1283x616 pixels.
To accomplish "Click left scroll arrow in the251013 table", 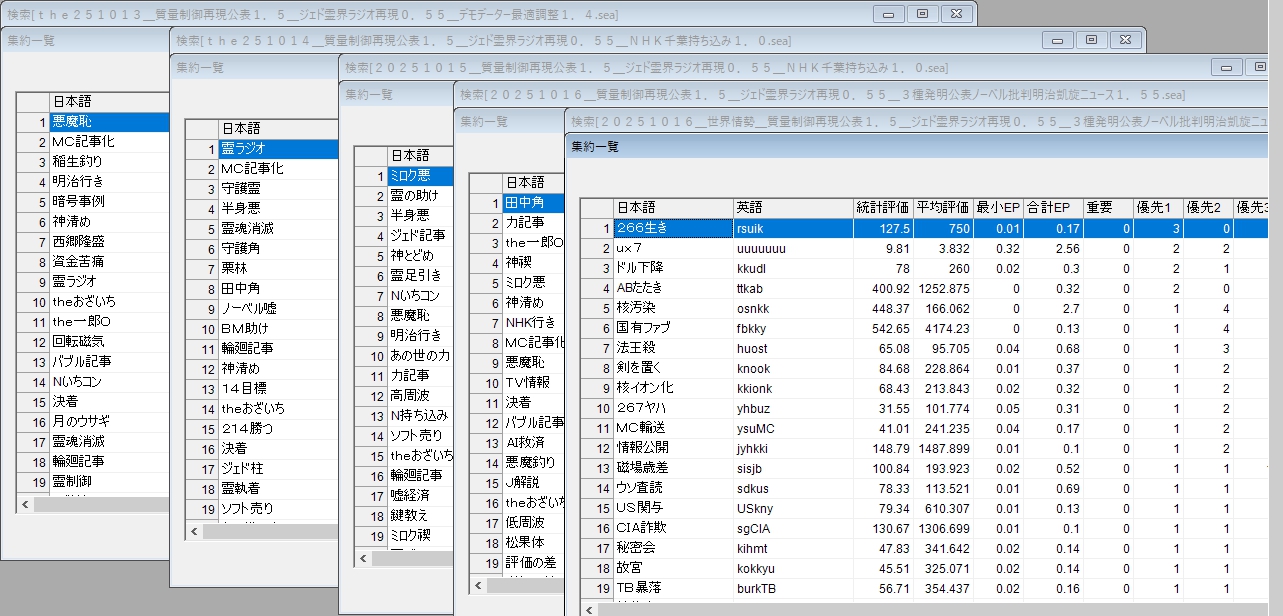I will click(x=24, y=503).
